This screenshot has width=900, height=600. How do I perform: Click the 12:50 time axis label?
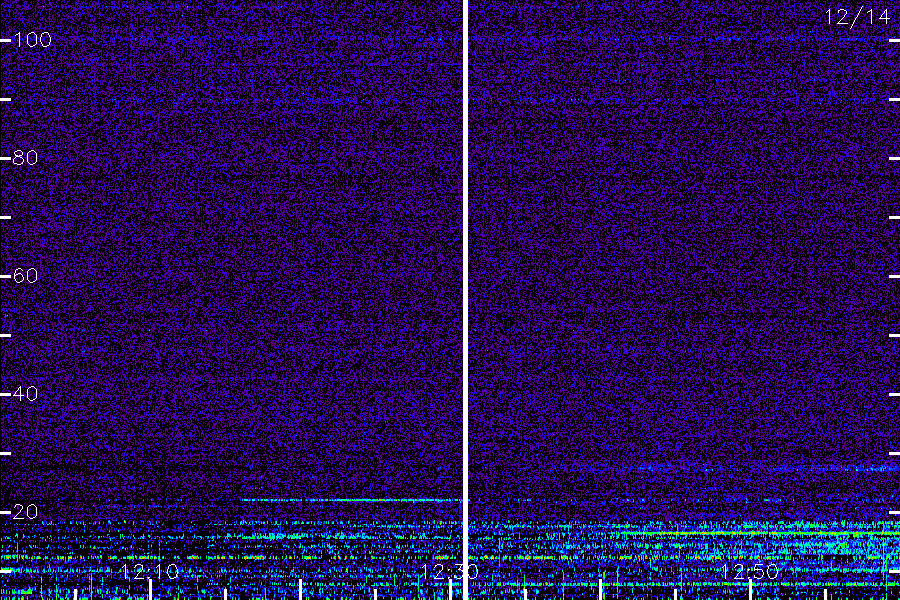[750, 571]
